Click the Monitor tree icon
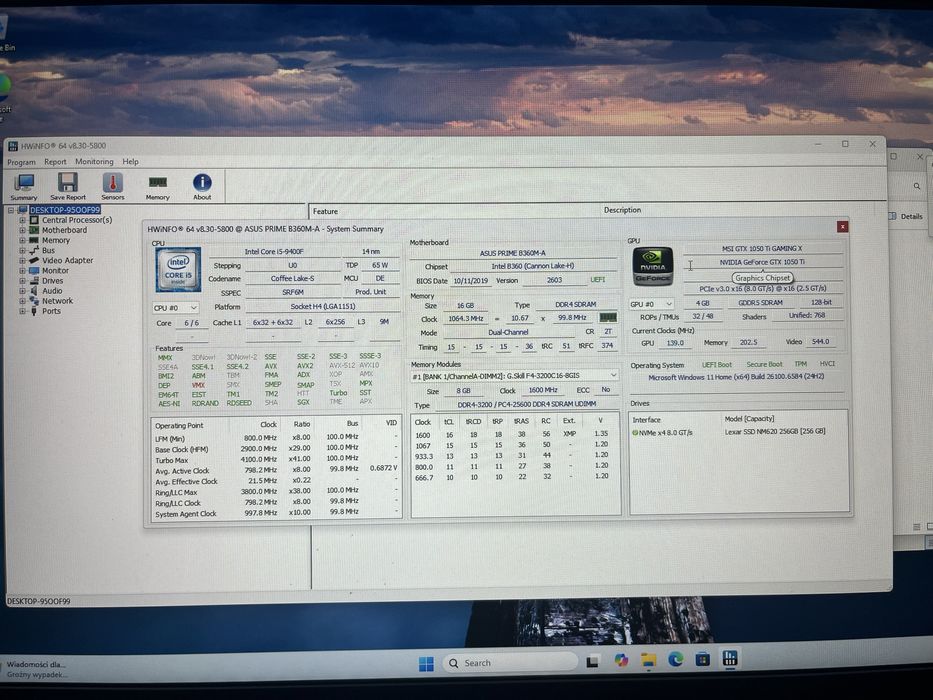The image size is (933, 700). (34, 270)
